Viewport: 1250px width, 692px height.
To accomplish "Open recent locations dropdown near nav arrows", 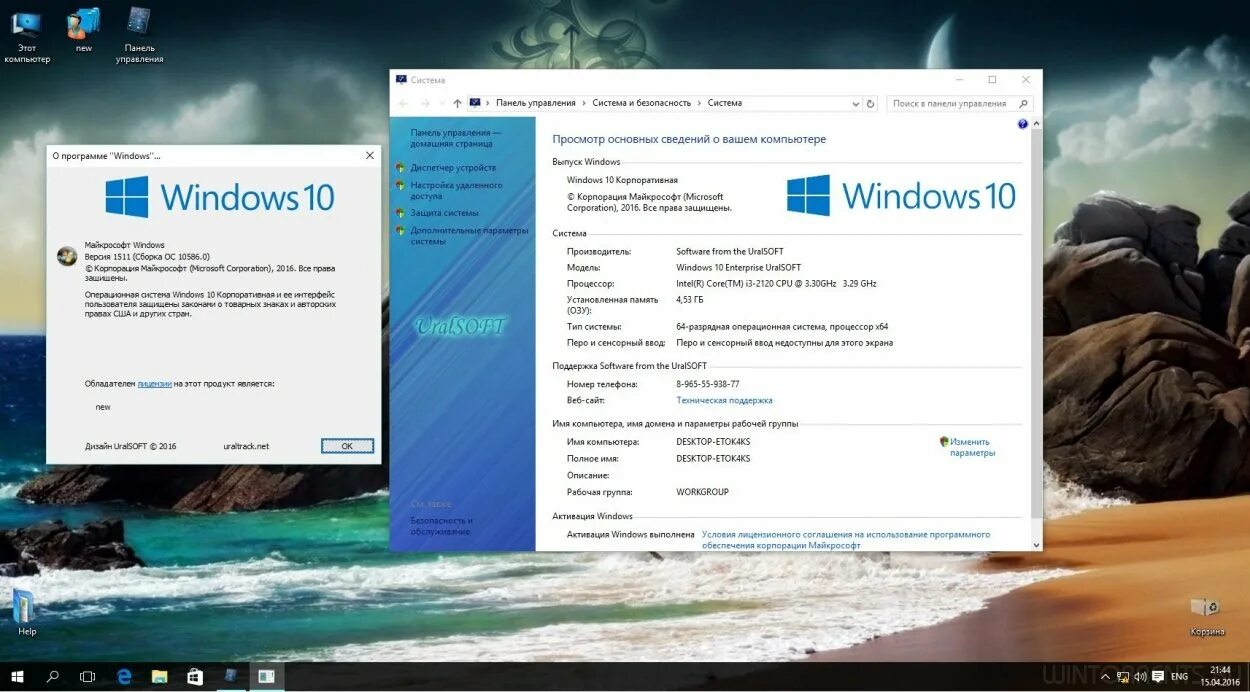I will (x=441, y=103).
